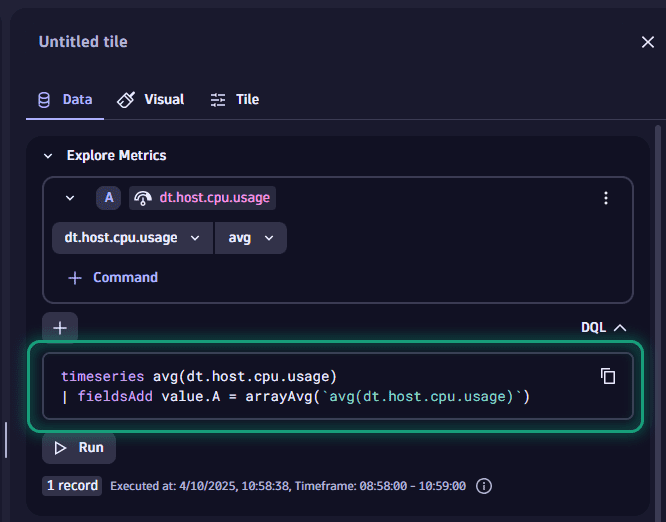
Task: Open the Tile tab
Action: (235, 100)
